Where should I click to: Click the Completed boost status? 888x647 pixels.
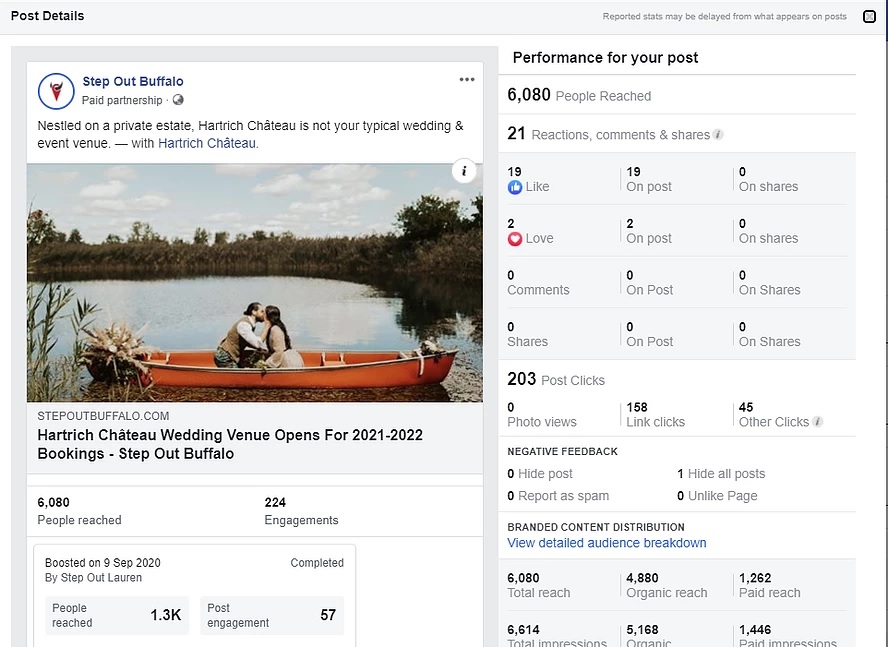[317, 563]
